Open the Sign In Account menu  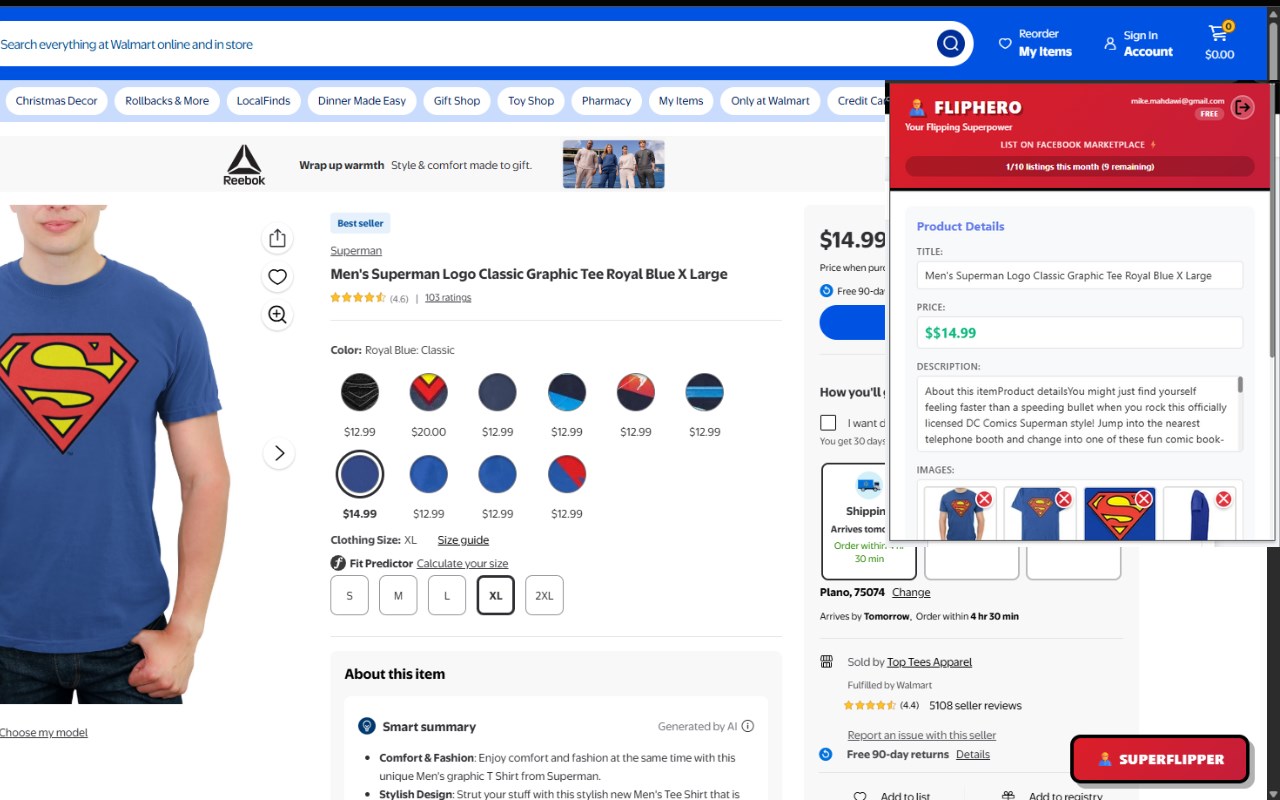pyautogui.click(x=1138, y=43)
